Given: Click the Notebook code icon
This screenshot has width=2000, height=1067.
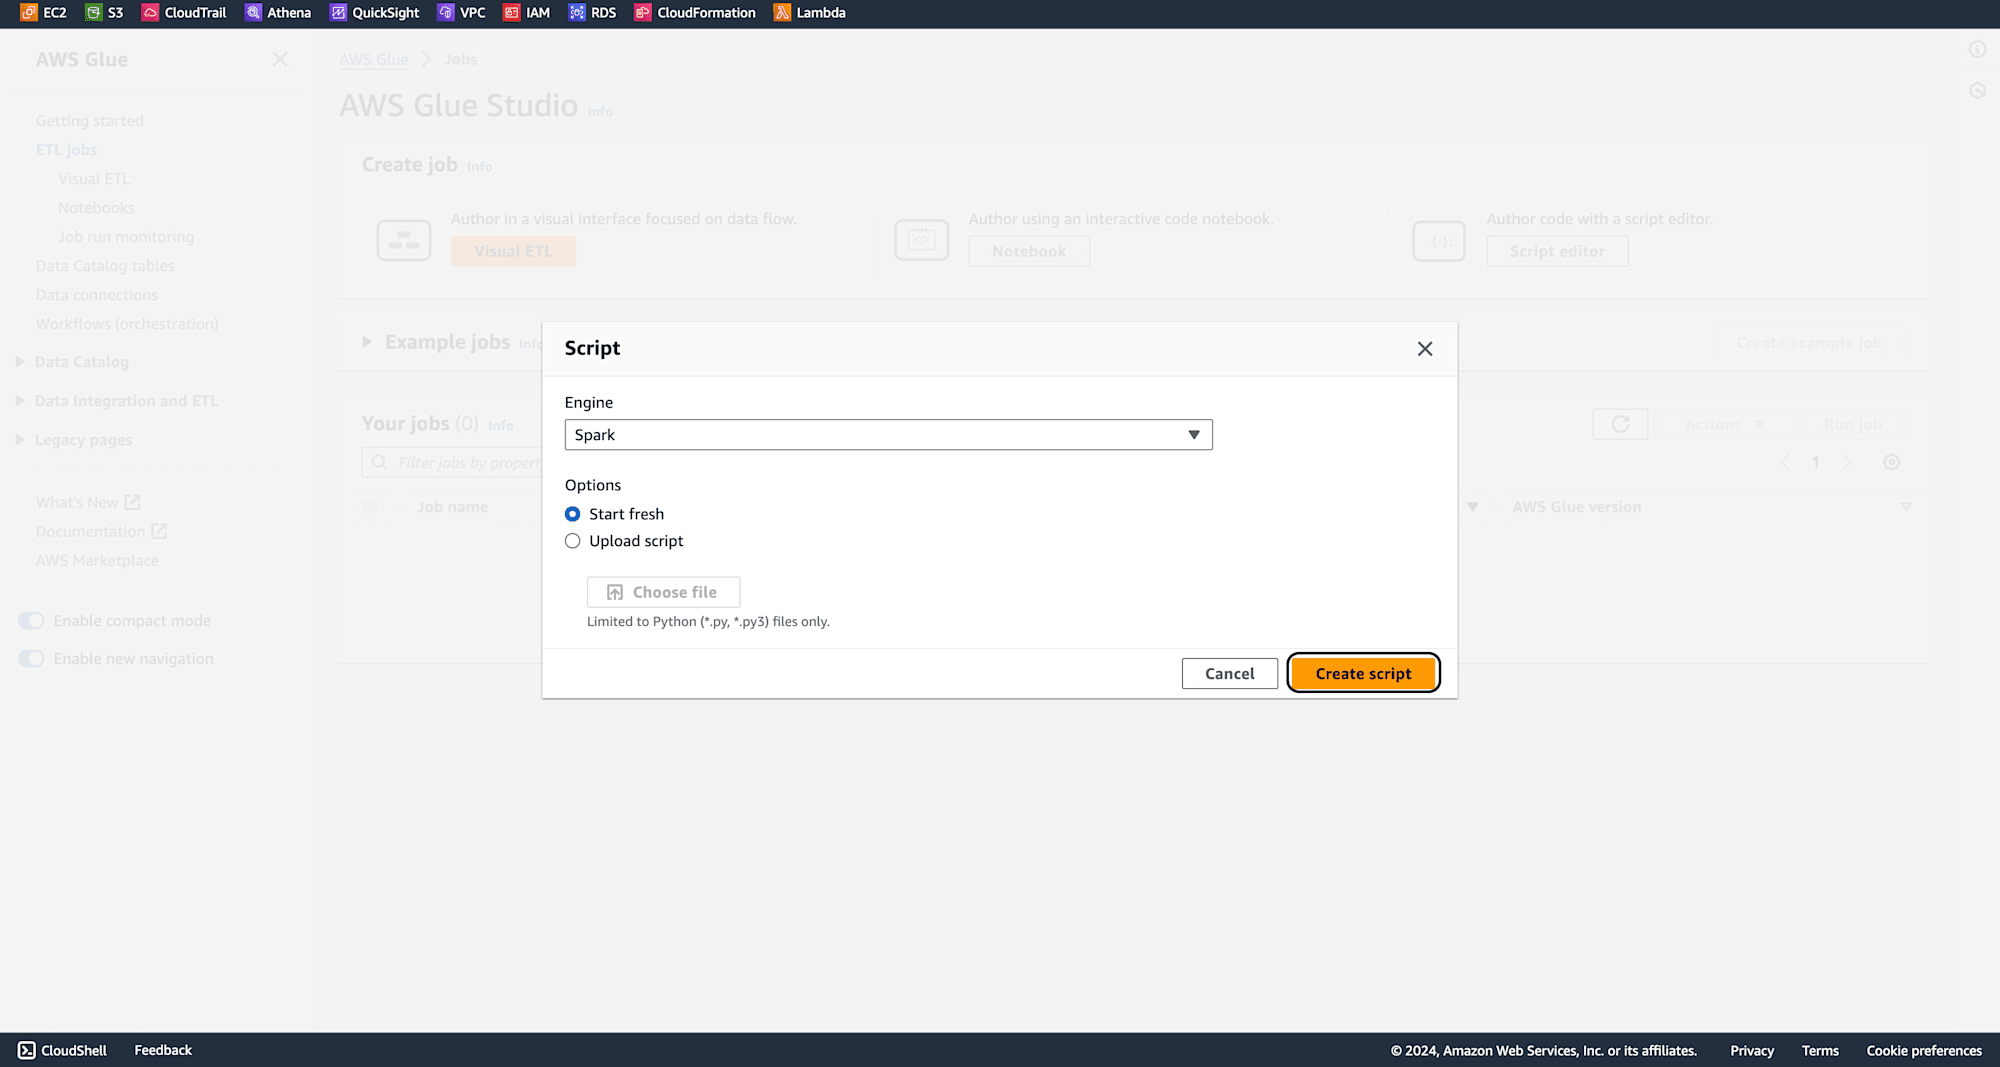Looking at the screenshot, I should click(x=922, y=241).
